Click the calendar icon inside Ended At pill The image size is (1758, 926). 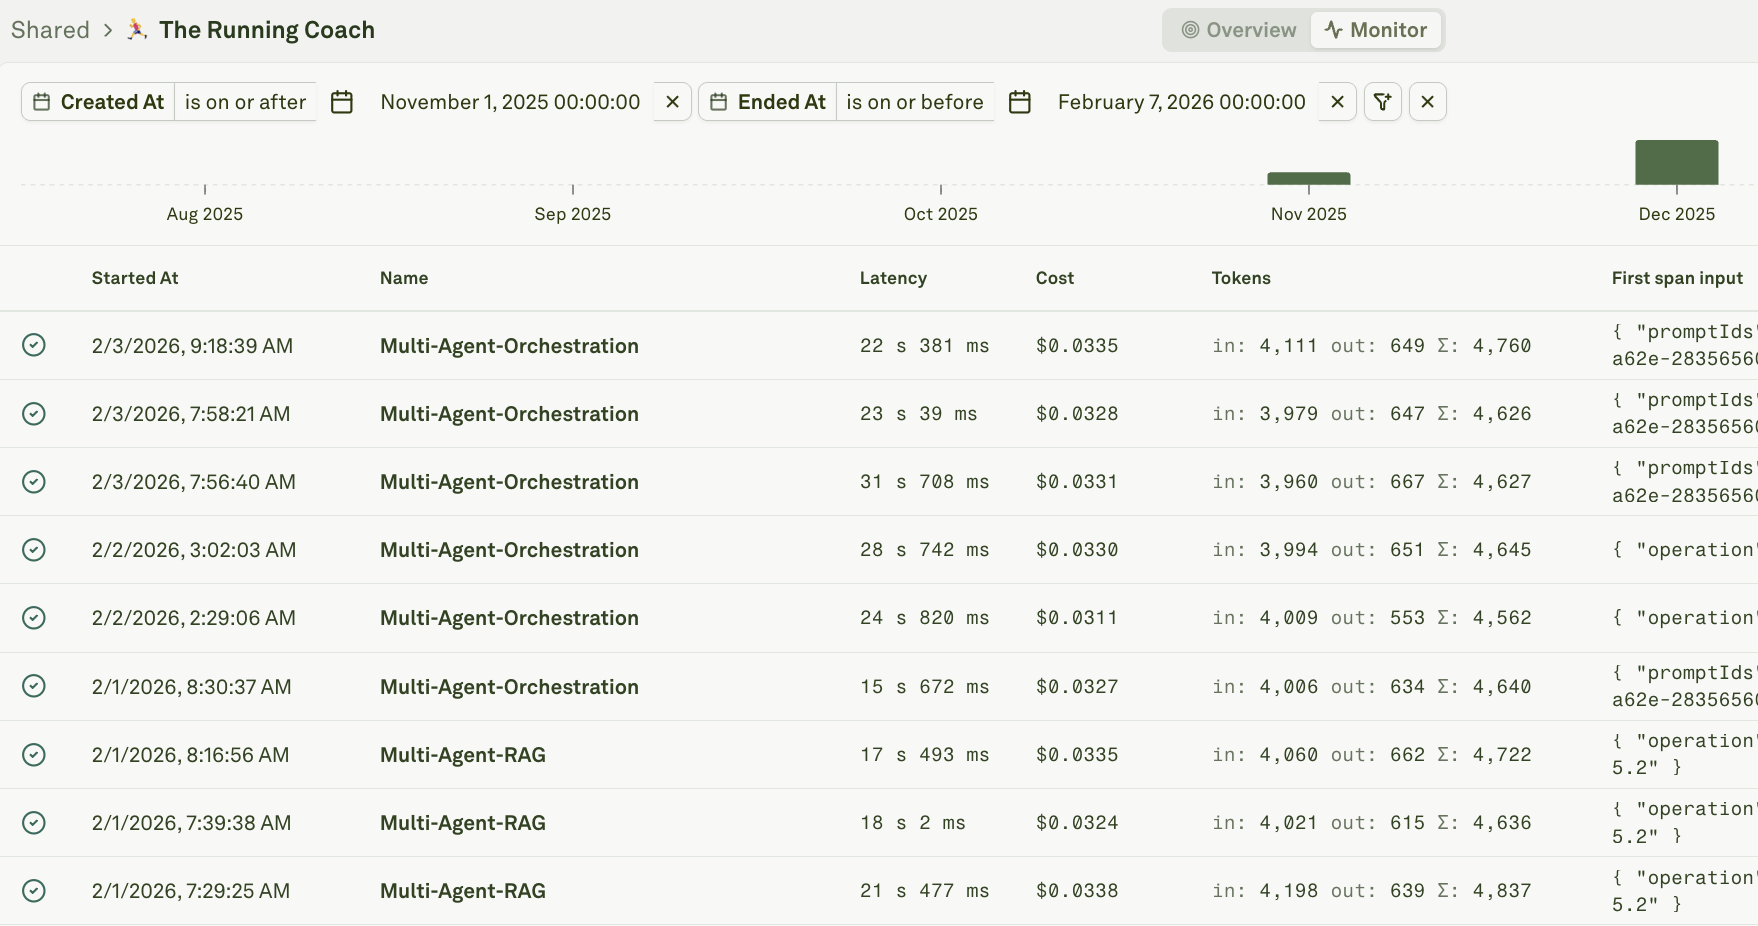pos(718,101)
